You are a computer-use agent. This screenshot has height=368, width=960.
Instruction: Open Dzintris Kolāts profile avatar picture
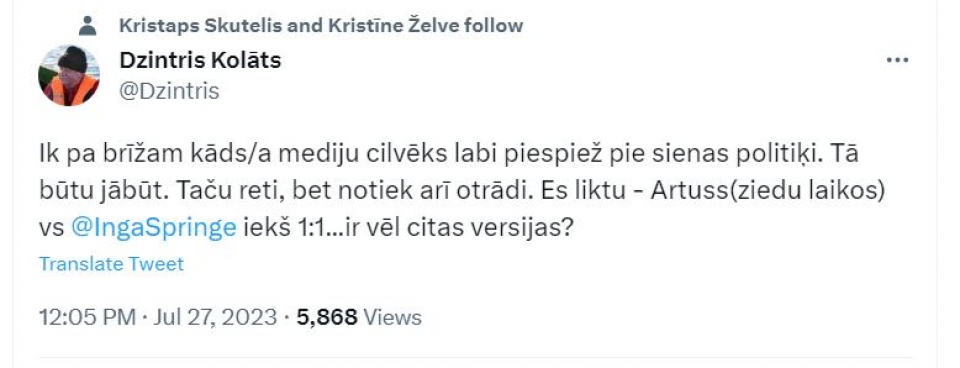pos(69,75)
